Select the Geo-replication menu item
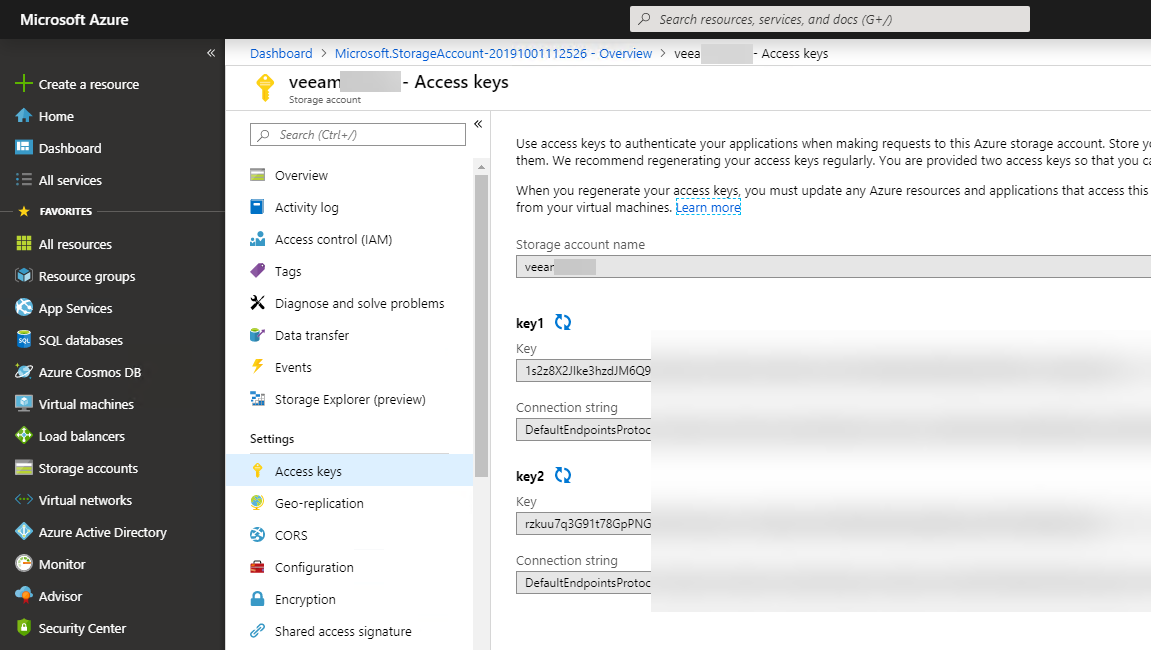The image size is (1151, 650). [349, 503]
